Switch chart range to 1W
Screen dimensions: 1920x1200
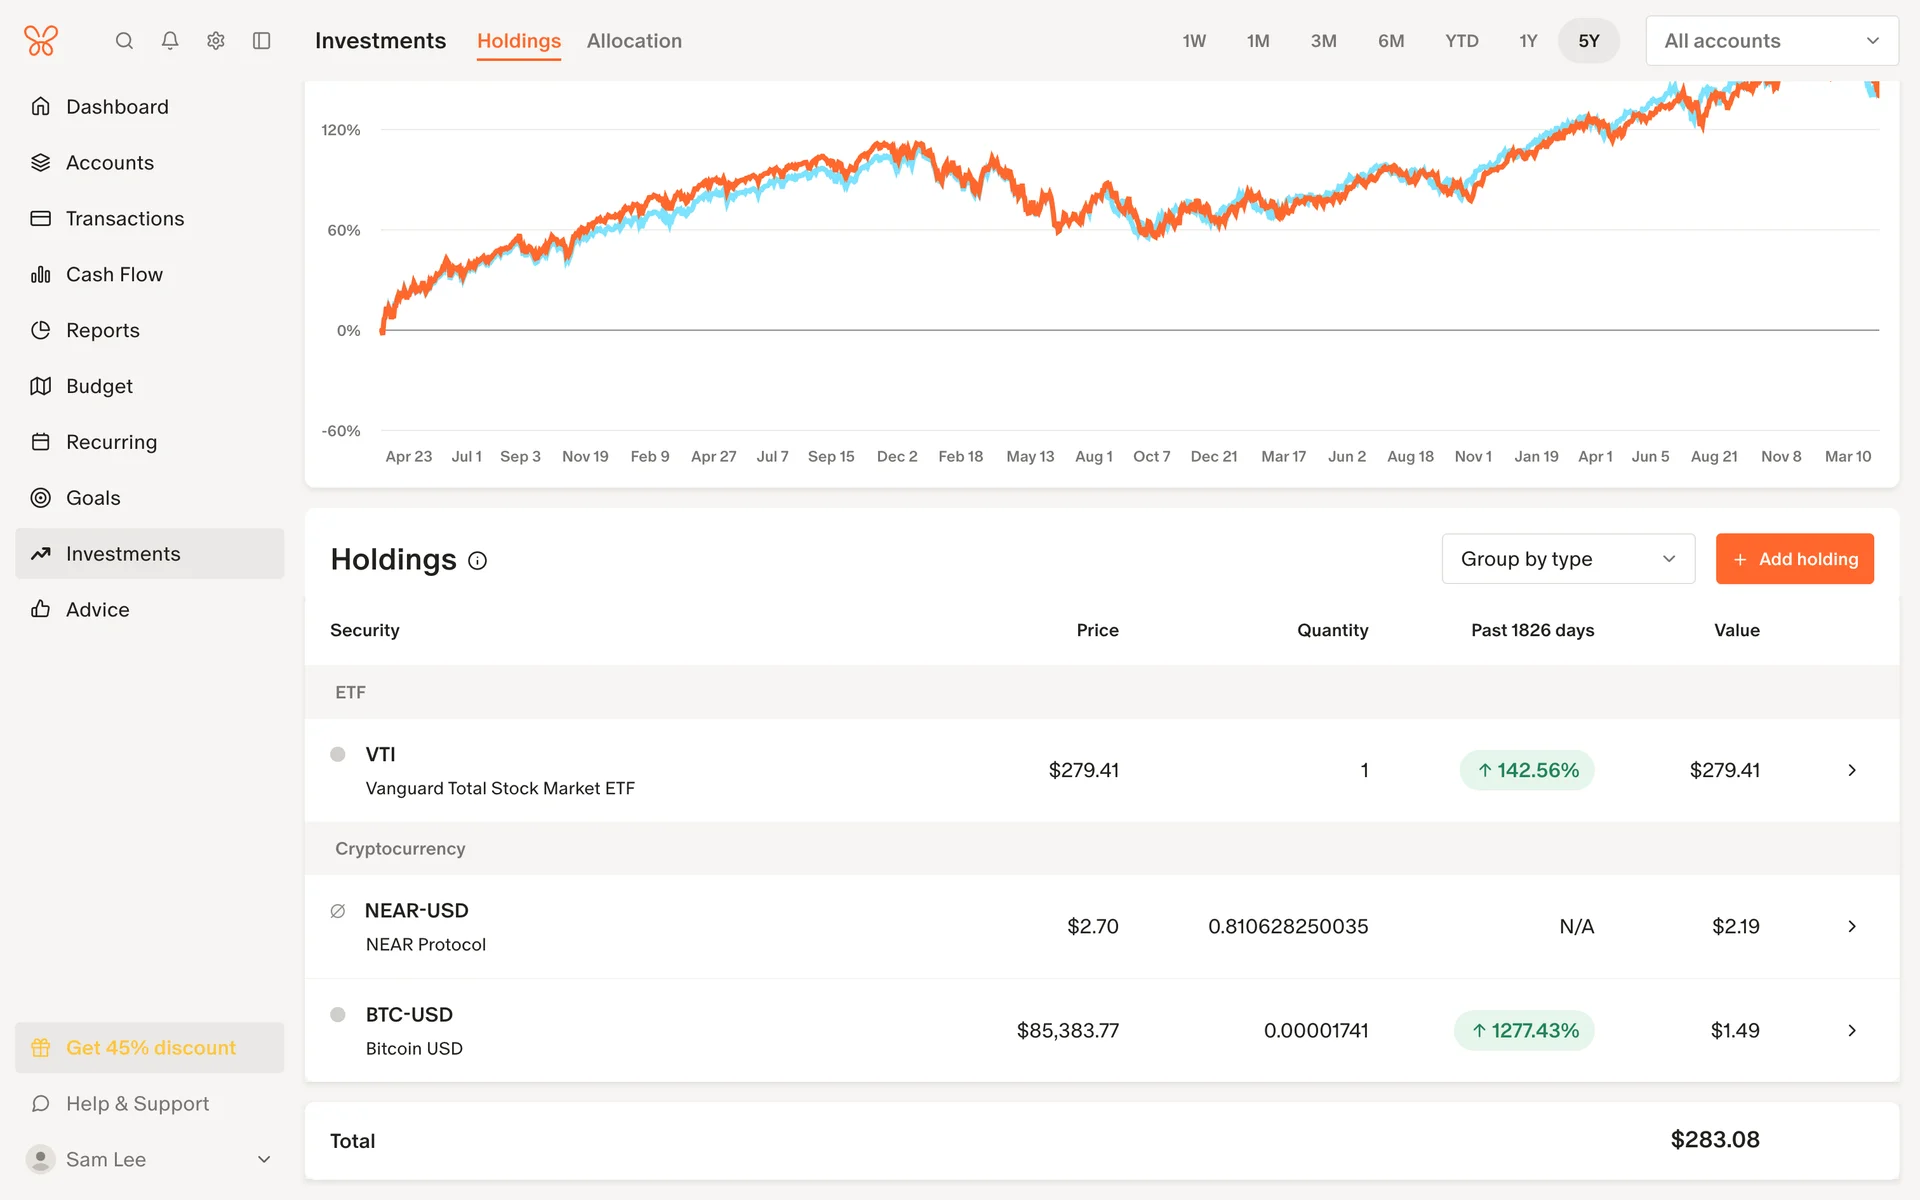[1194, 41]
